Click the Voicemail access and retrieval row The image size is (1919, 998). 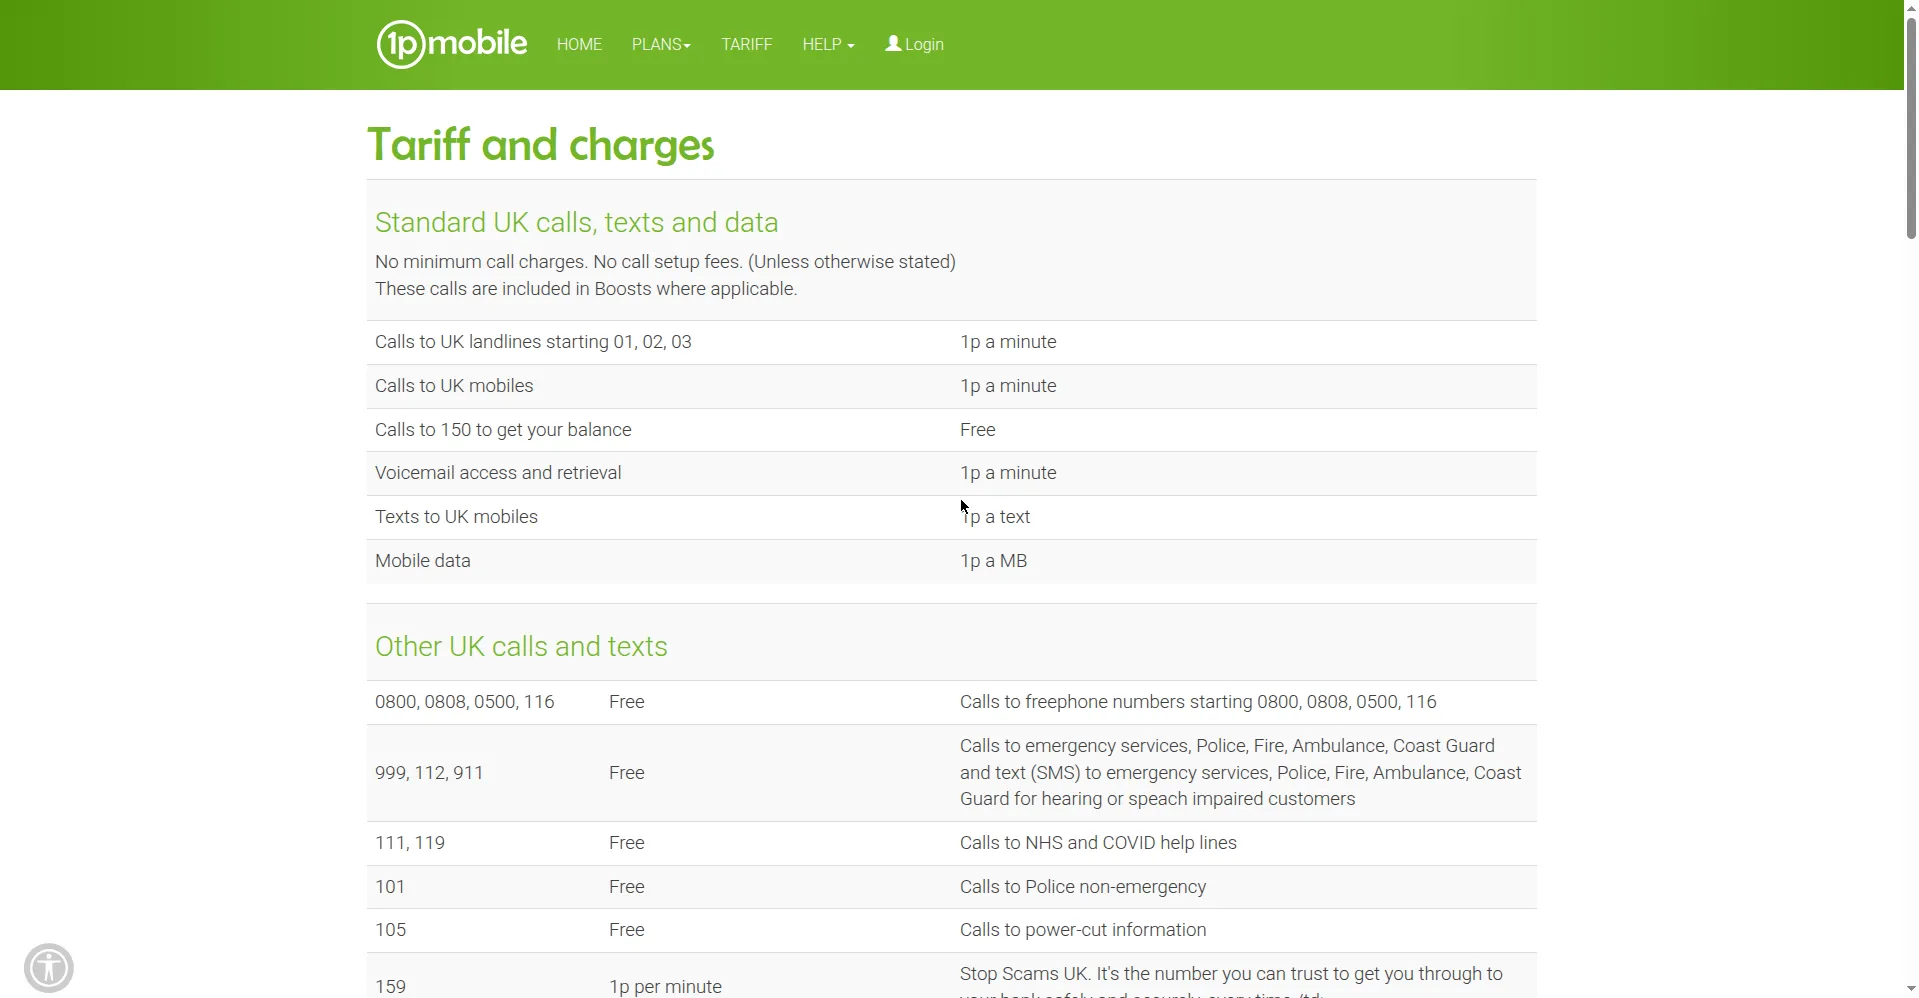click(x=951, y=473)
